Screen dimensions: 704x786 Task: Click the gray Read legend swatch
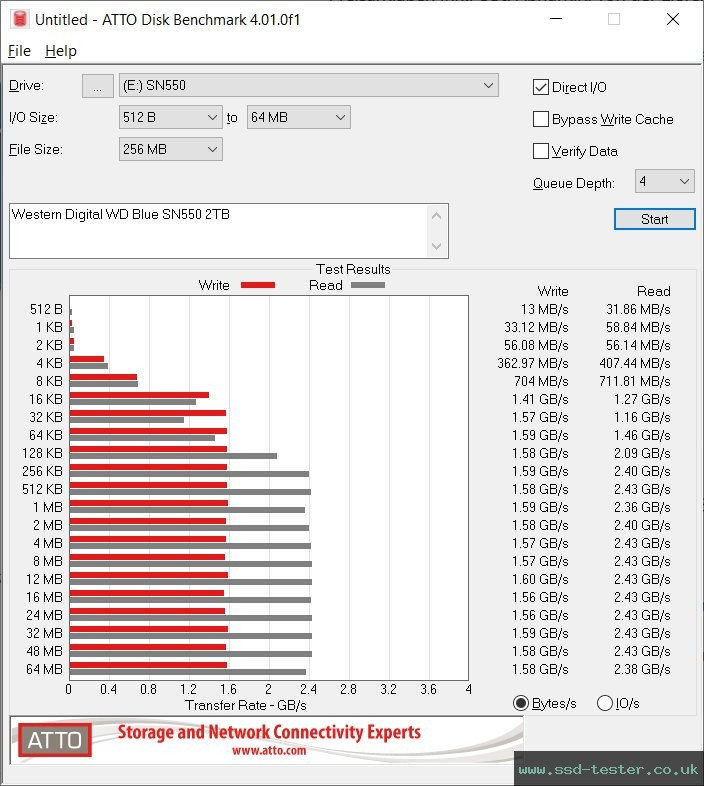pos(368,285)
